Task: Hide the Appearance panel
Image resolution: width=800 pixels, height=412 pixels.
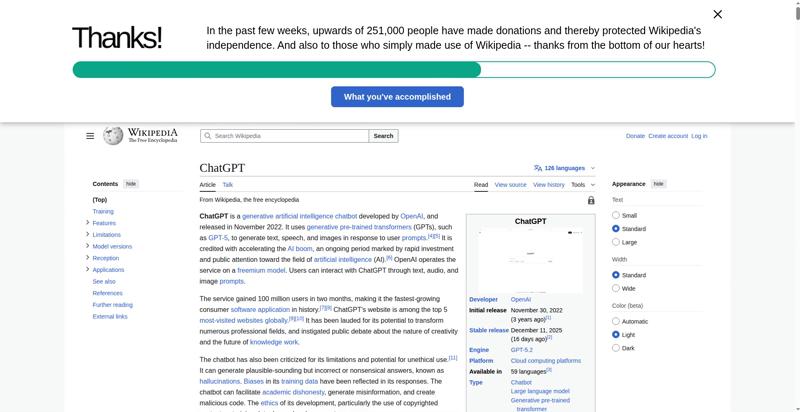Action: pyautogui.click(x=658, y=184)
